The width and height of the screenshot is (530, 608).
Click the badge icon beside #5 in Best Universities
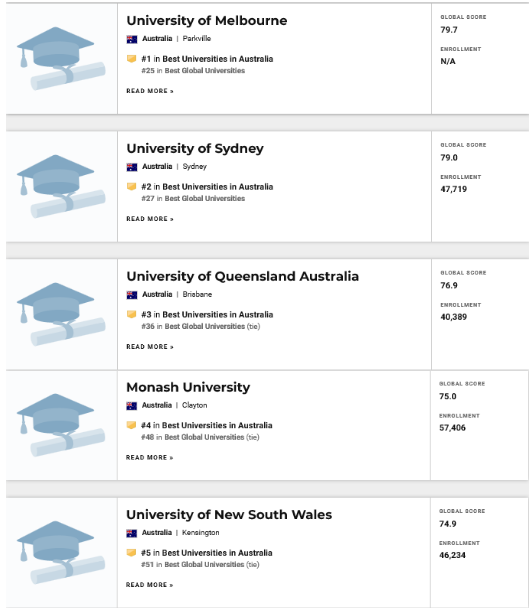(x=131, y=553)
